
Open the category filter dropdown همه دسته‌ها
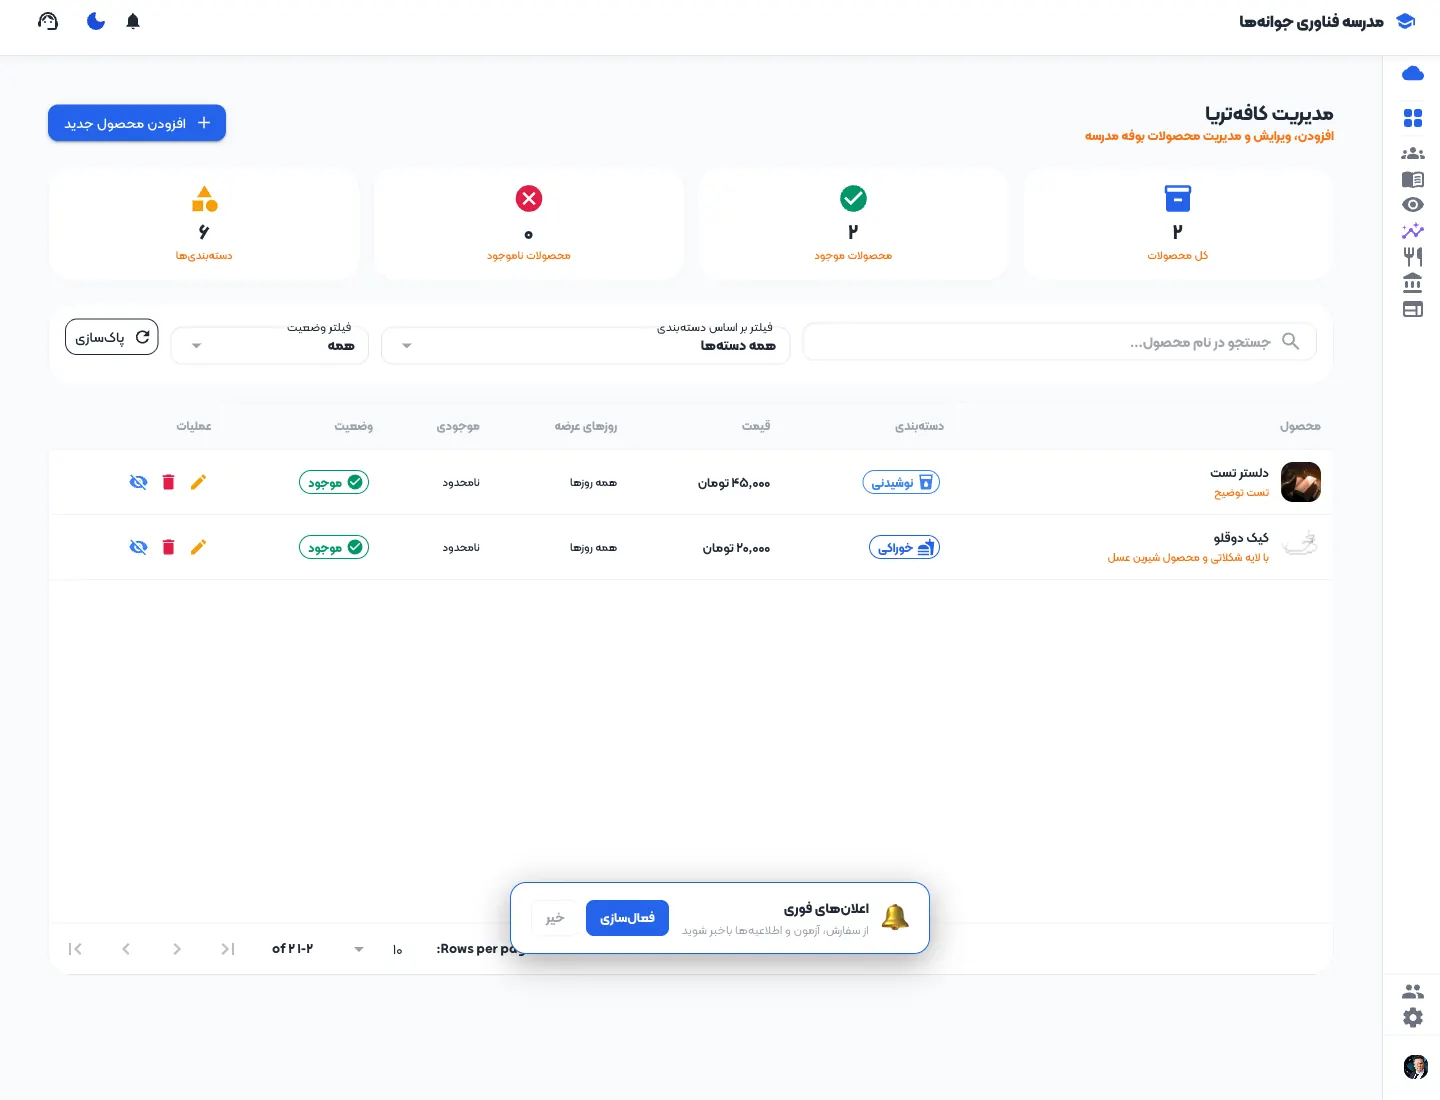[586, 345]
